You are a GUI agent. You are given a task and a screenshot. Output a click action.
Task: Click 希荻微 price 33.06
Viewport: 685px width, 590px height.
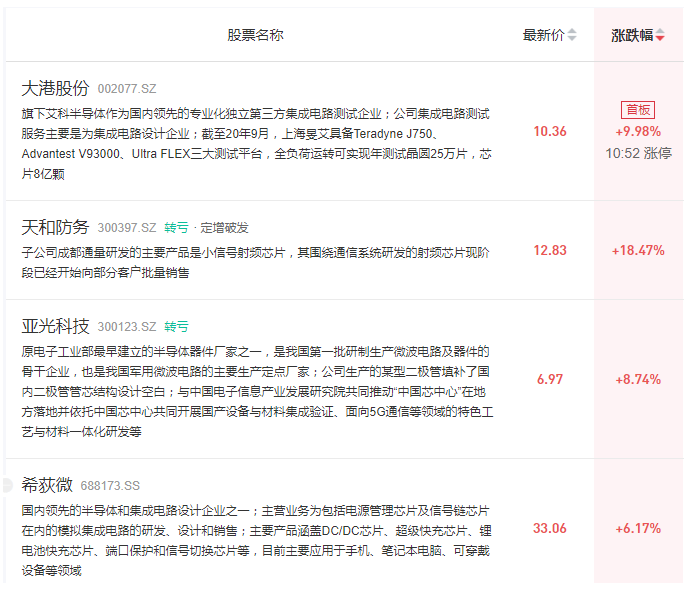(x=550, y=528)
